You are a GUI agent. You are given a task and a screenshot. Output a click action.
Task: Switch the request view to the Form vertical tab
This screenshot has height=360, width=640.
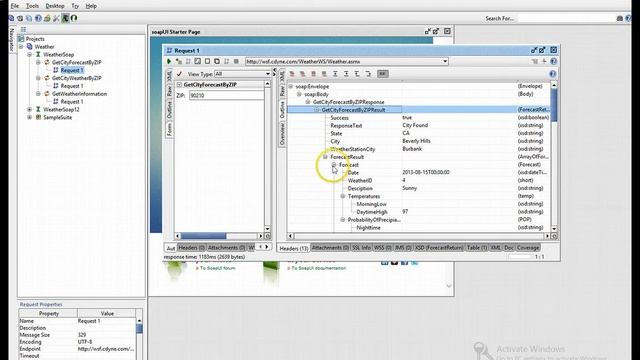(169, 130)
